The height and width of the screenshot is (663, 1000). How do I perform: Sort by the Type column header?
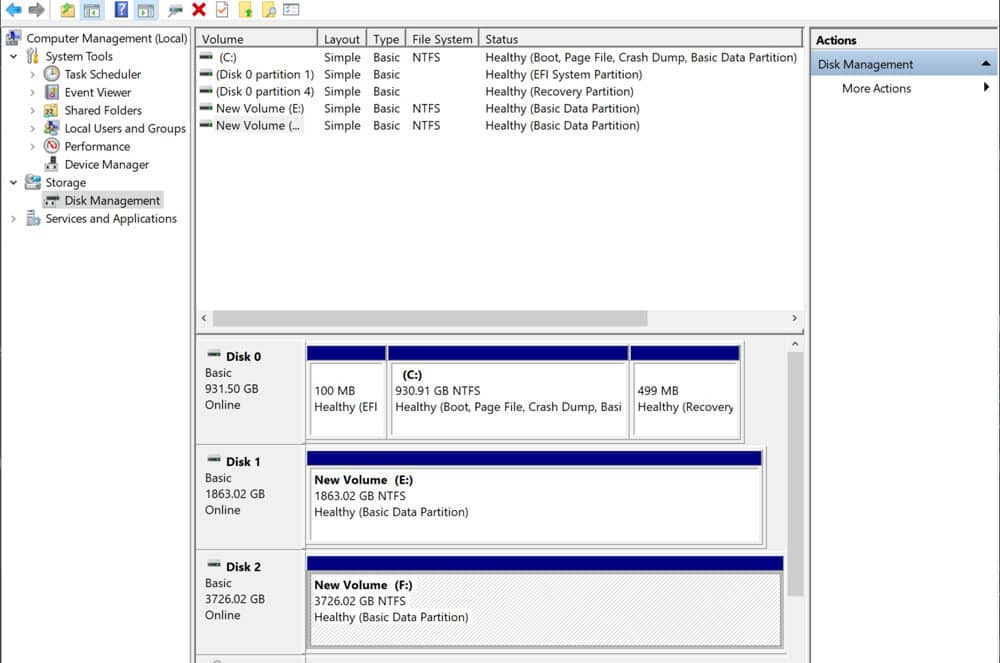(386, 38)
